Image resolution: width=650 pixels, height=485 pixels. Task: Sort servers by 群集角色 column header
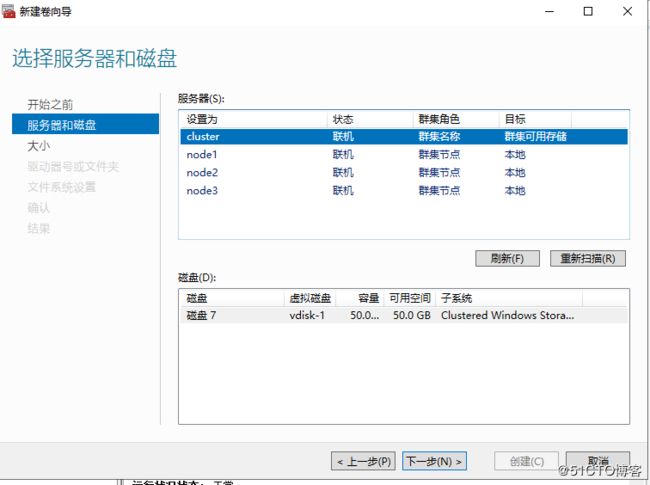click(x=456, y=119)
